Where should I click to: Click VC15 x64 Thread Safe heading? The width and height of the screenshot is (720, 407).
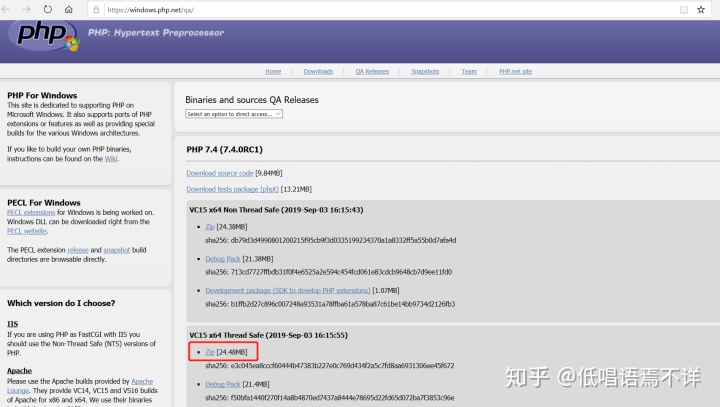click(268, 335)
